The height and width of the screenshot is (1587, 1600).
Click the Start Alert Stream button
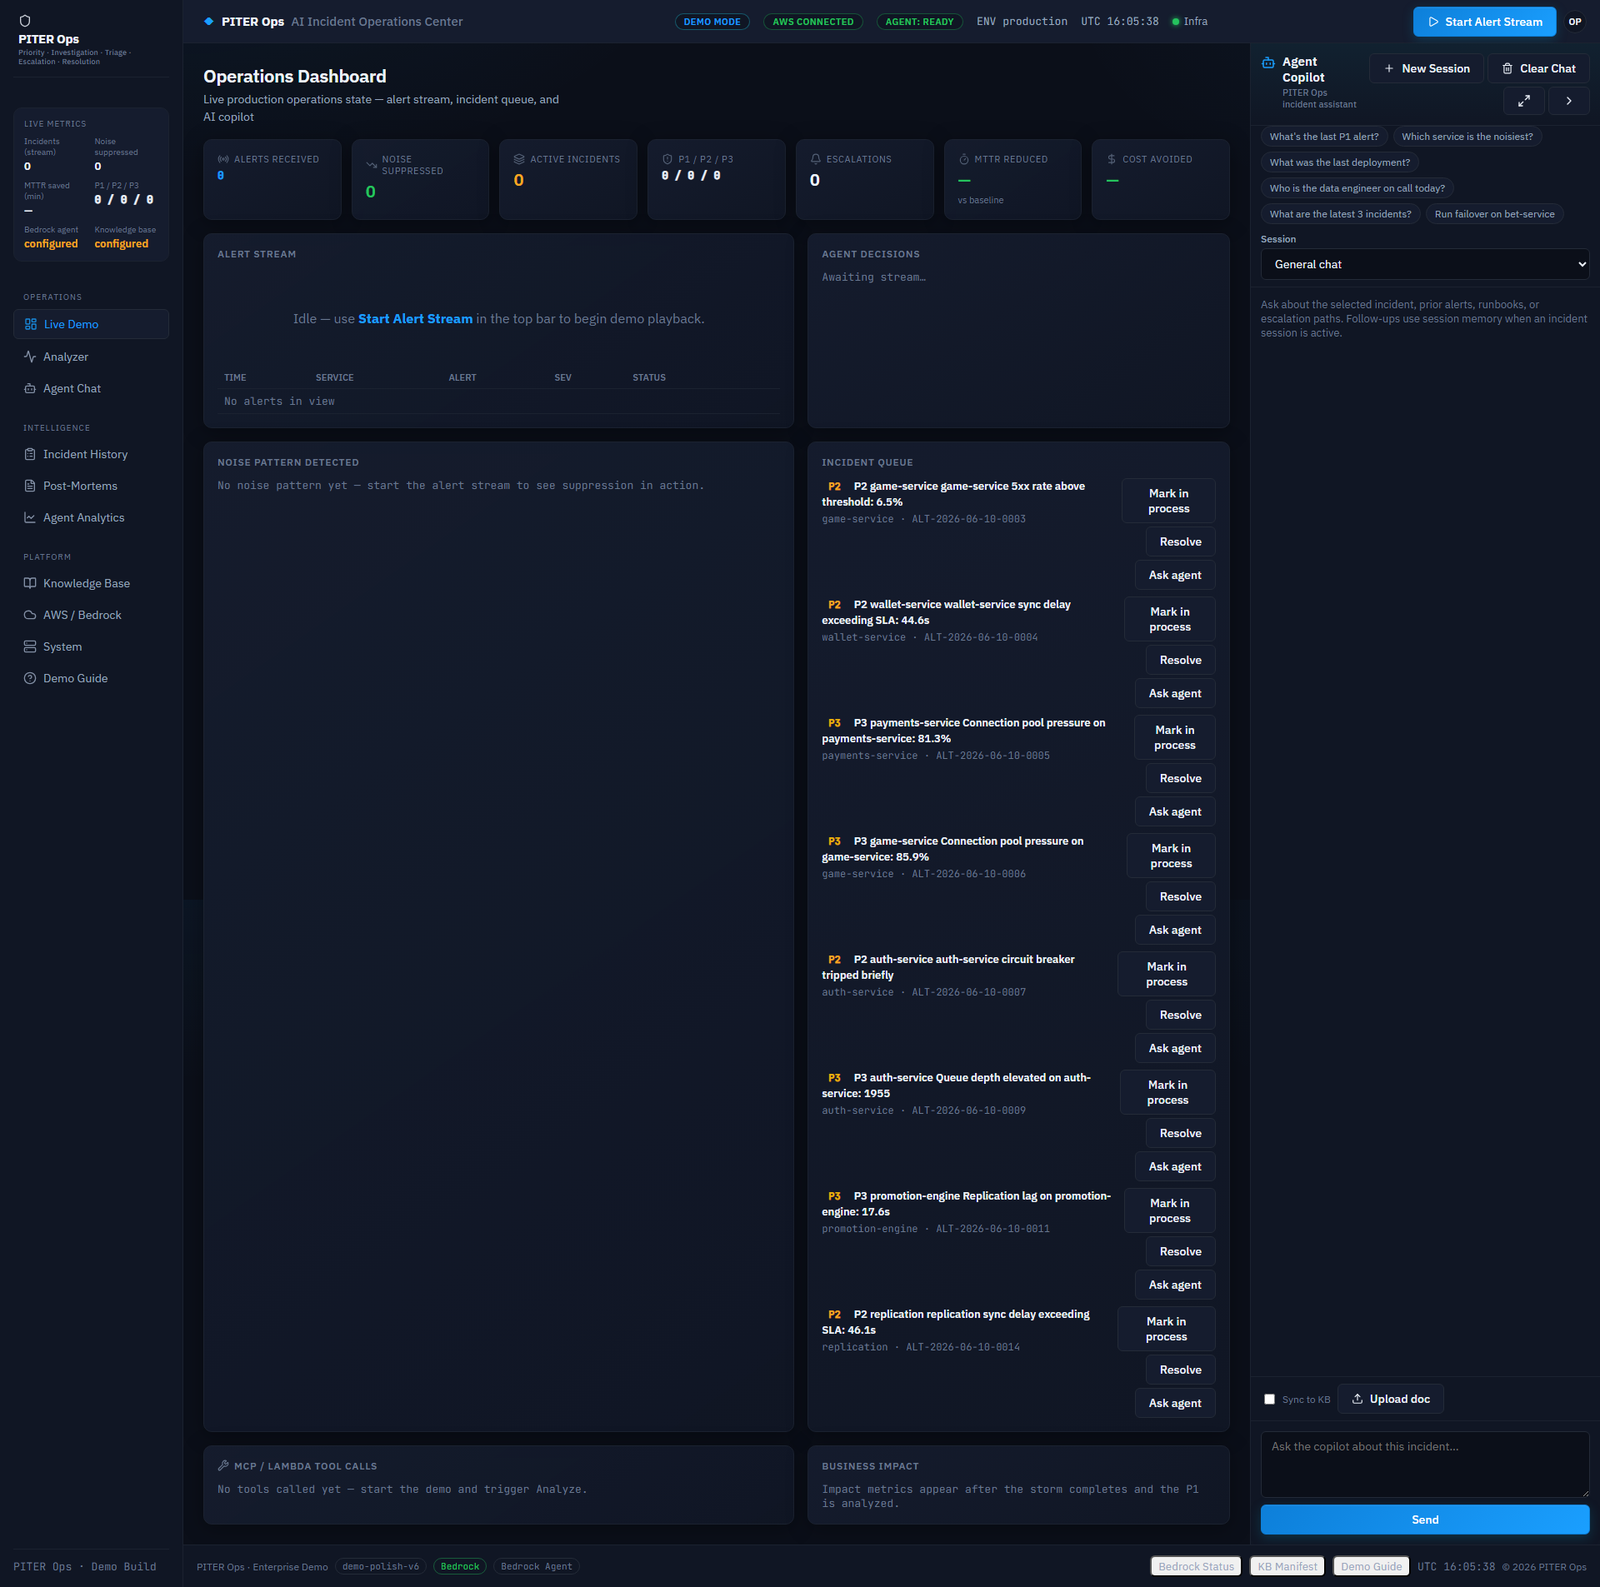[1484, 21]
